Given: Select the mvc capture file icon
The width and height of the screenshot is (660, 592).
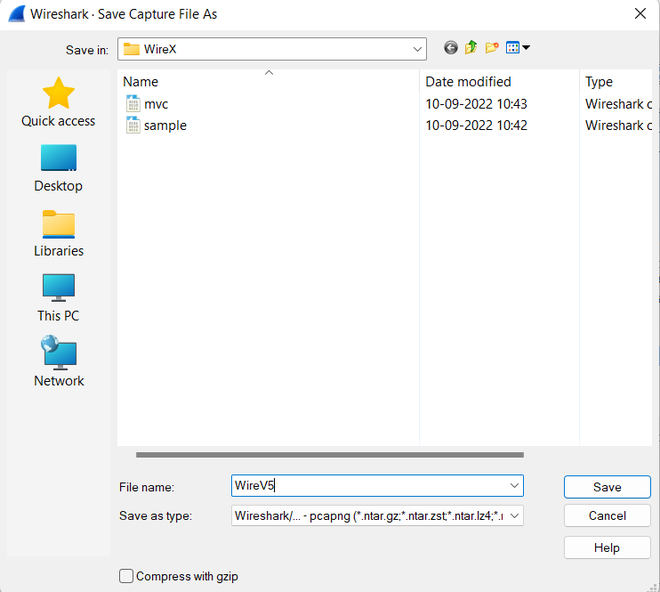Looking at the screenshot, I should pyautogui.click(x=133, y=104).
